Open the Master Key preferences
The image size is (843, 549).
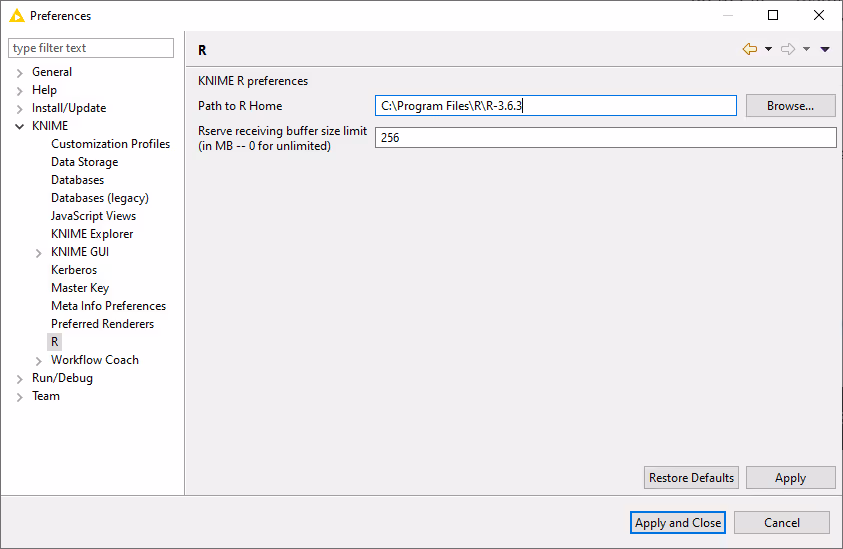(80, 288)
